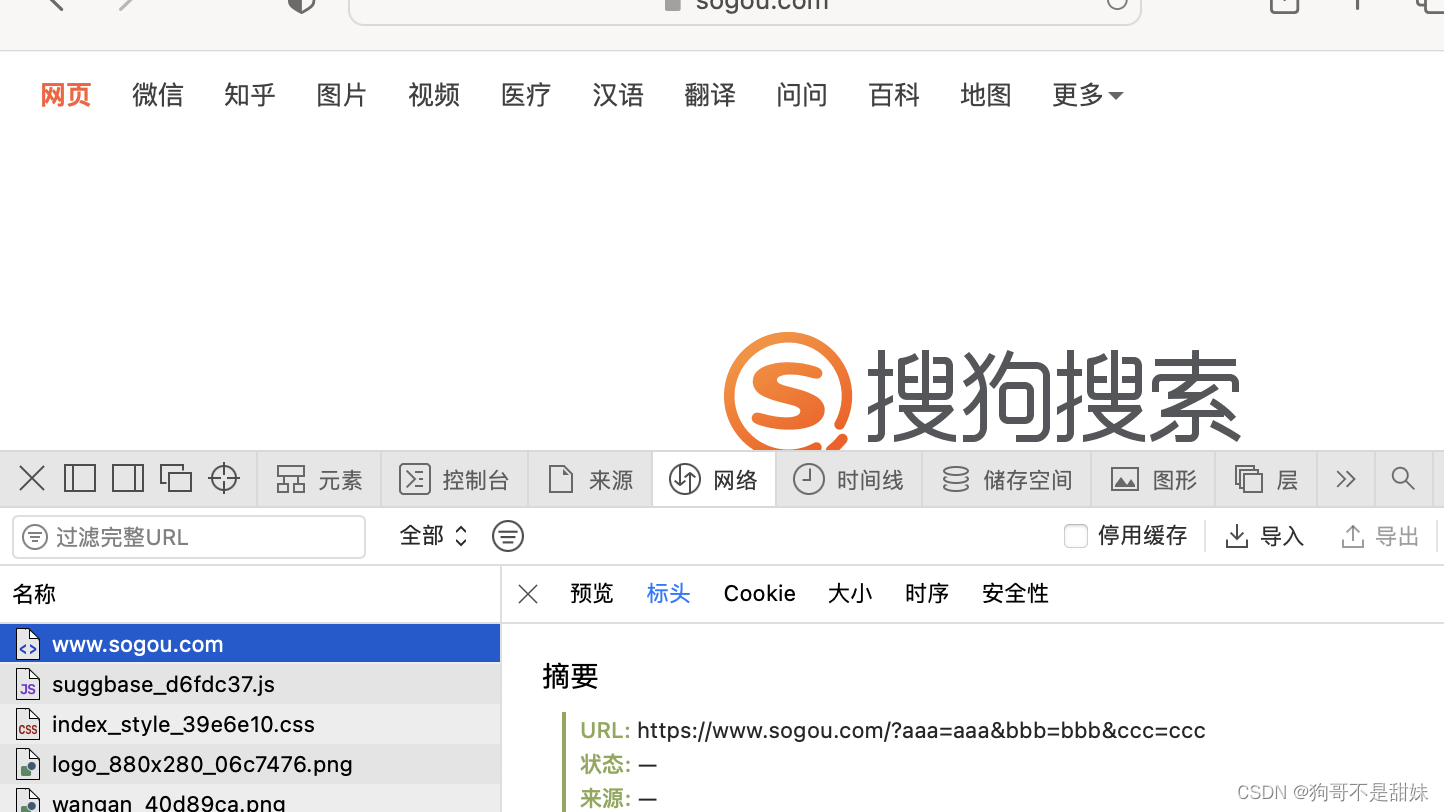Start element selection with crosshair icon
The width and height of the screenshot is (1444, 812).
click(224, 479)
